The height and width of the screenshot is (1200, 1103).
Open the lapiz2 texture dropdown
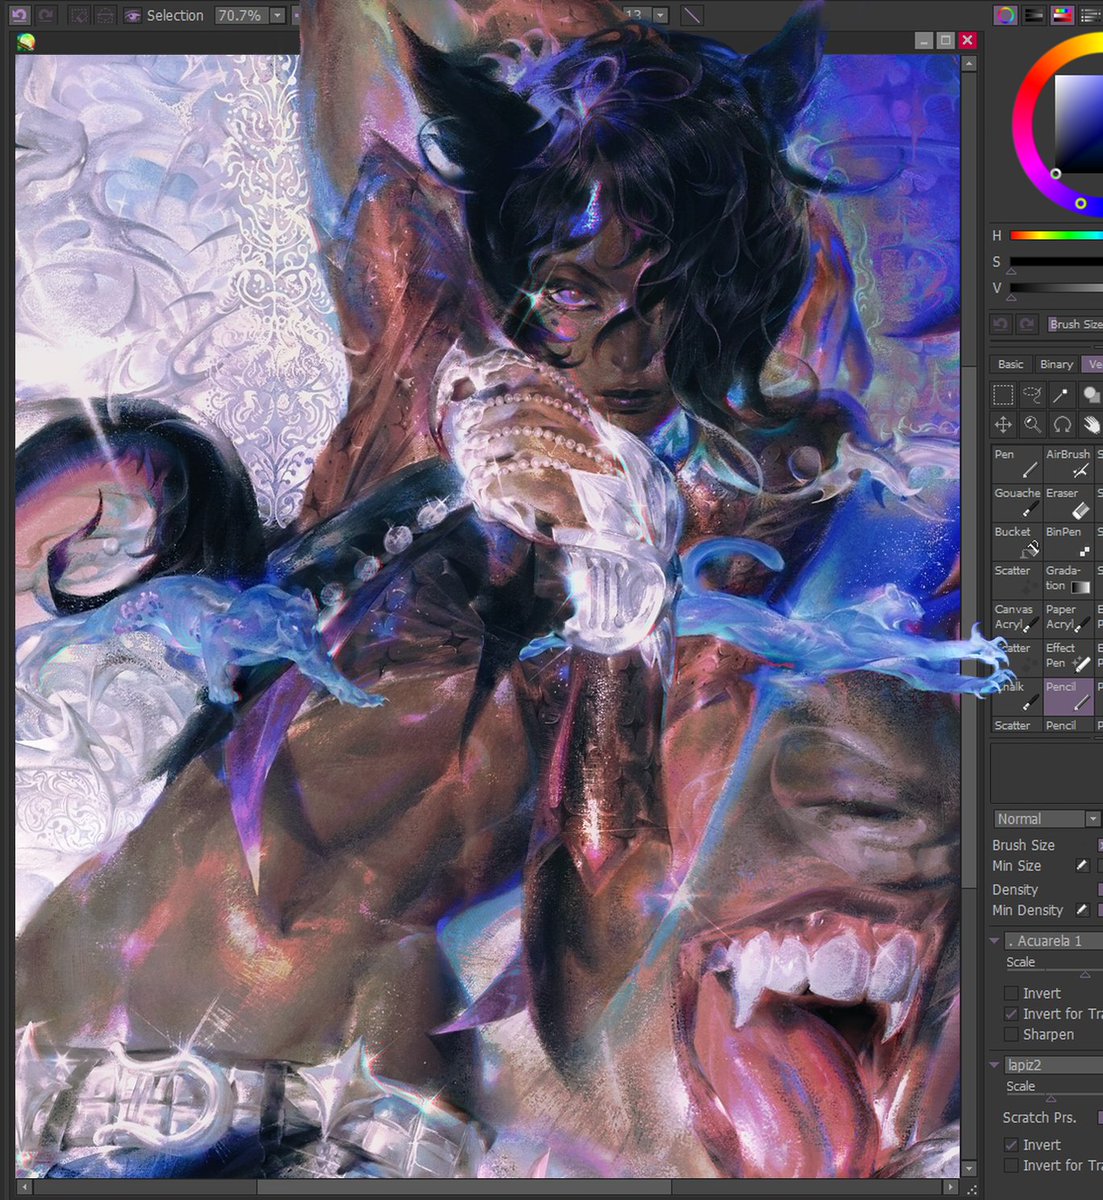coord(1054,1066)
